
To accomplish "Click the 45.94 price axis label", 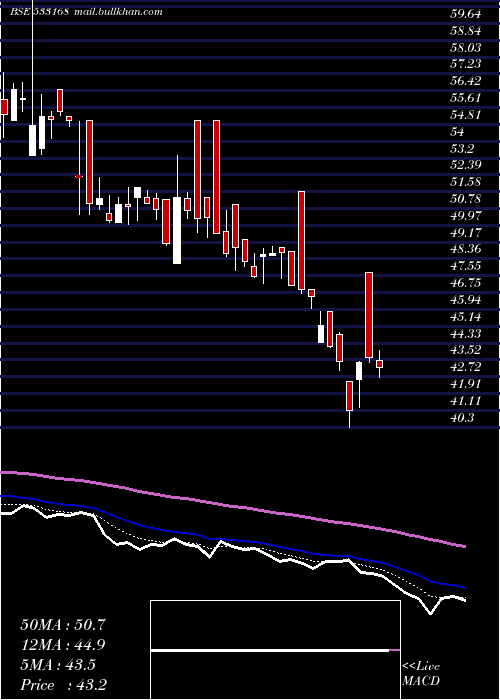I will point(466,300).
